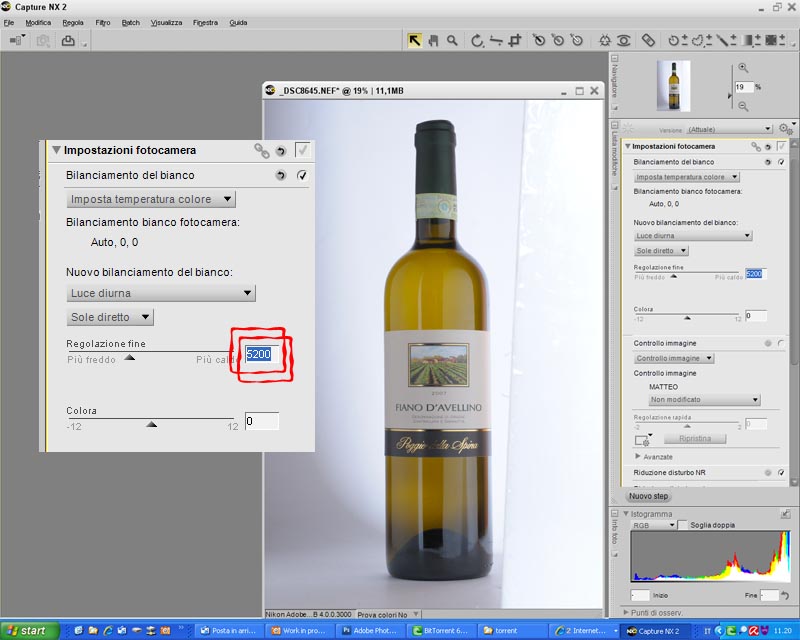Image resolution: width=800 pixels, height=640 pixels.
Task: Click Regolazione rapida slider handle
Action: (687, 426)
